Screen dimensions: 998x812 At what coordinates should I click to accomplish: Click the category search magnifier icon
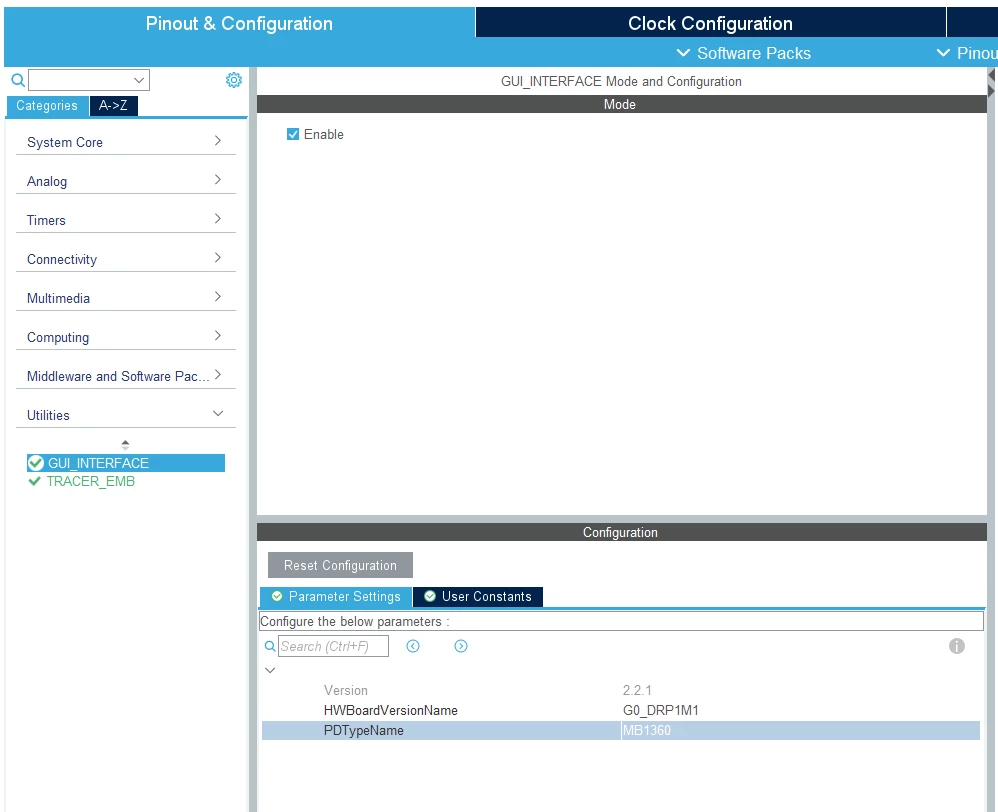pos(18,80)
